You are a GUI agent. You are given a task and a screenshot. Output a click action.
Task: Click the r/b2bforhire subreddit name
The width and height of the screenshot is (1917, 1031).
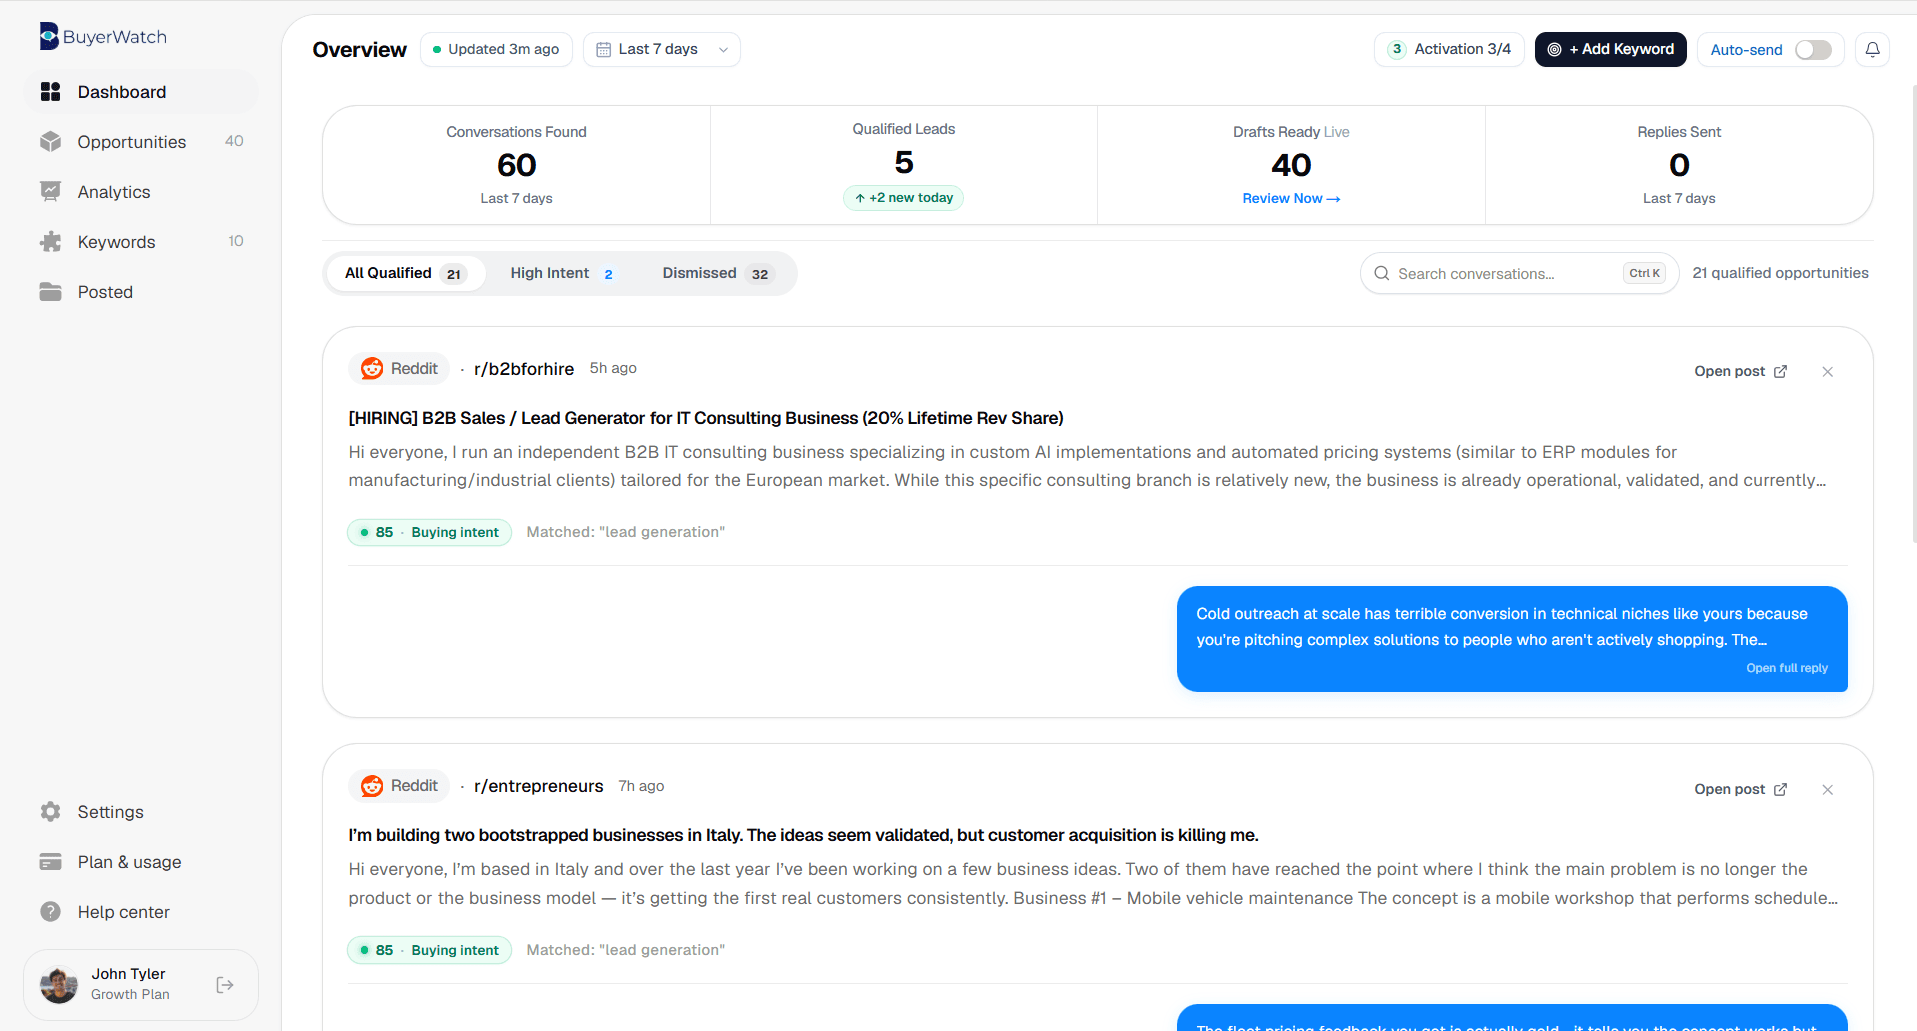click(524, 369)
